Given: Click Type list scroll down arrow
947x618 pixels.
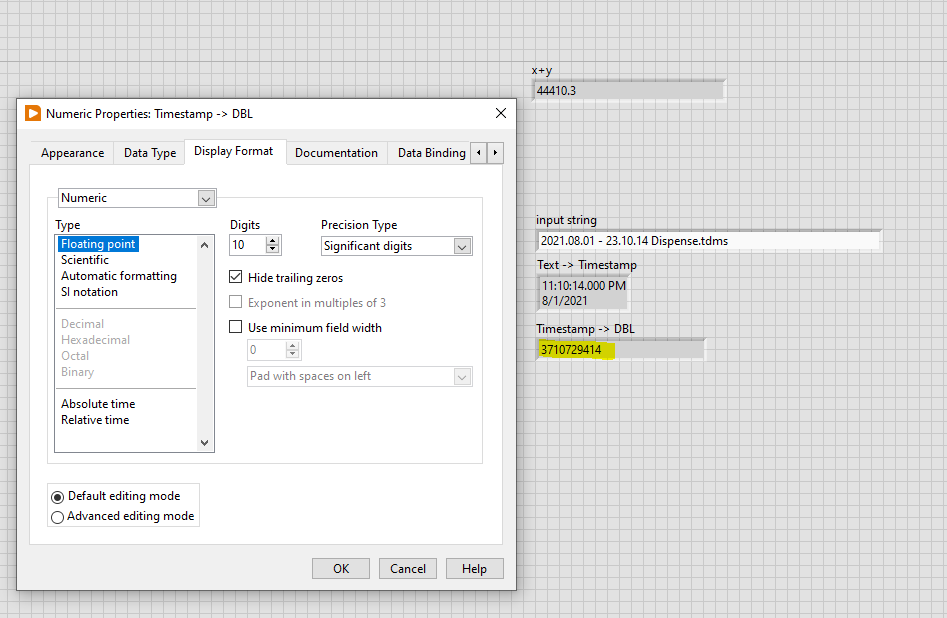Looking at the screenshot, I should 204,443.
